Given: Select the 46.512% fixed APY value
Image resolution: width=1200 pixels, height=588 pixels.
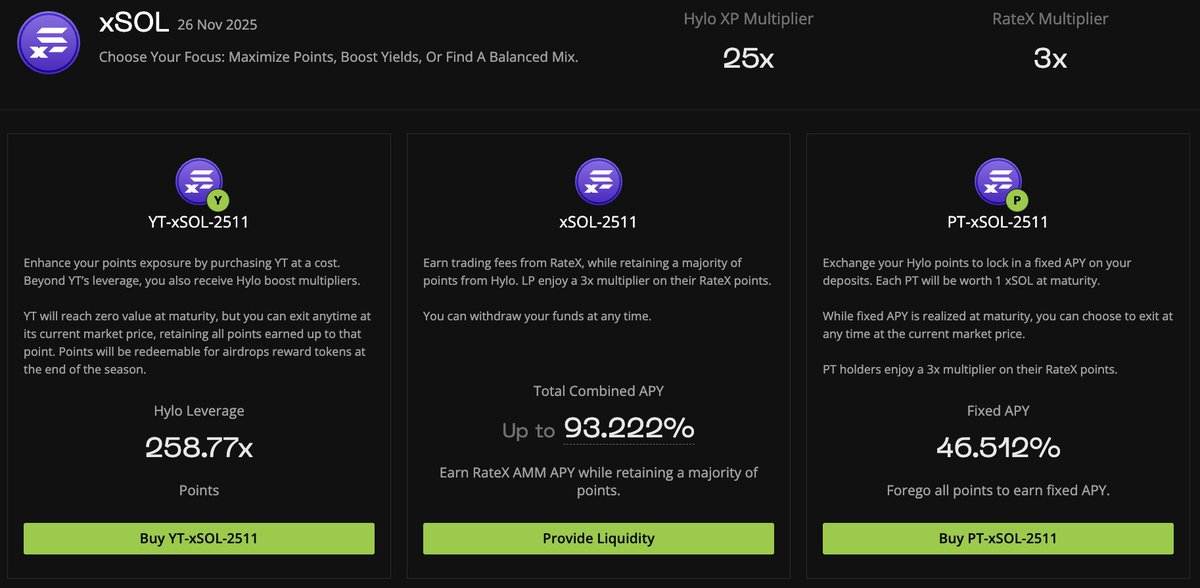Looking at the screenshot, I should [998, 447].
